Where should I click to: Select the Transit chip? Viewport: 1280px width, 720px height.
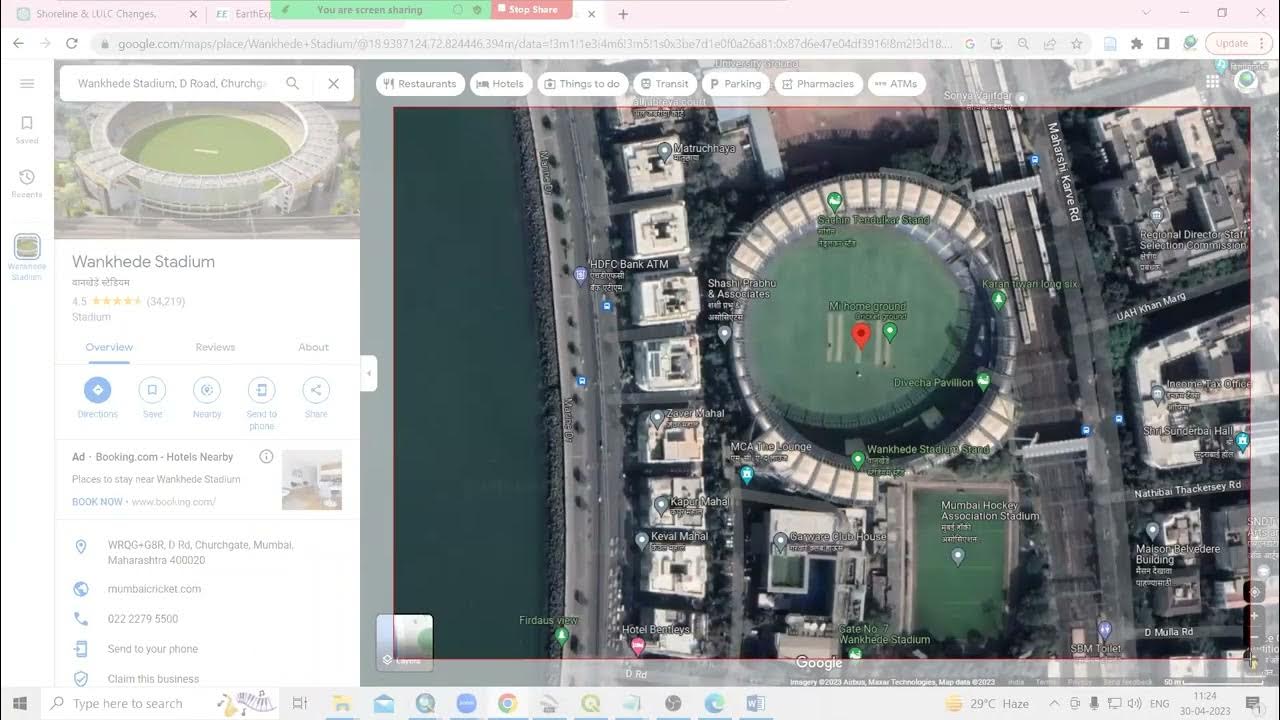point(665,84)
